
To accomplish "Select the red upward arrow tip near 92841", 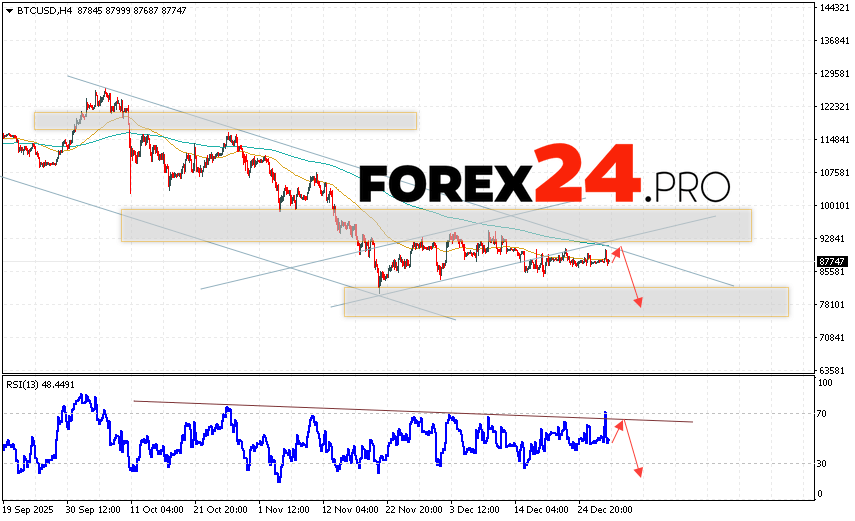I will tap(619, 249).
